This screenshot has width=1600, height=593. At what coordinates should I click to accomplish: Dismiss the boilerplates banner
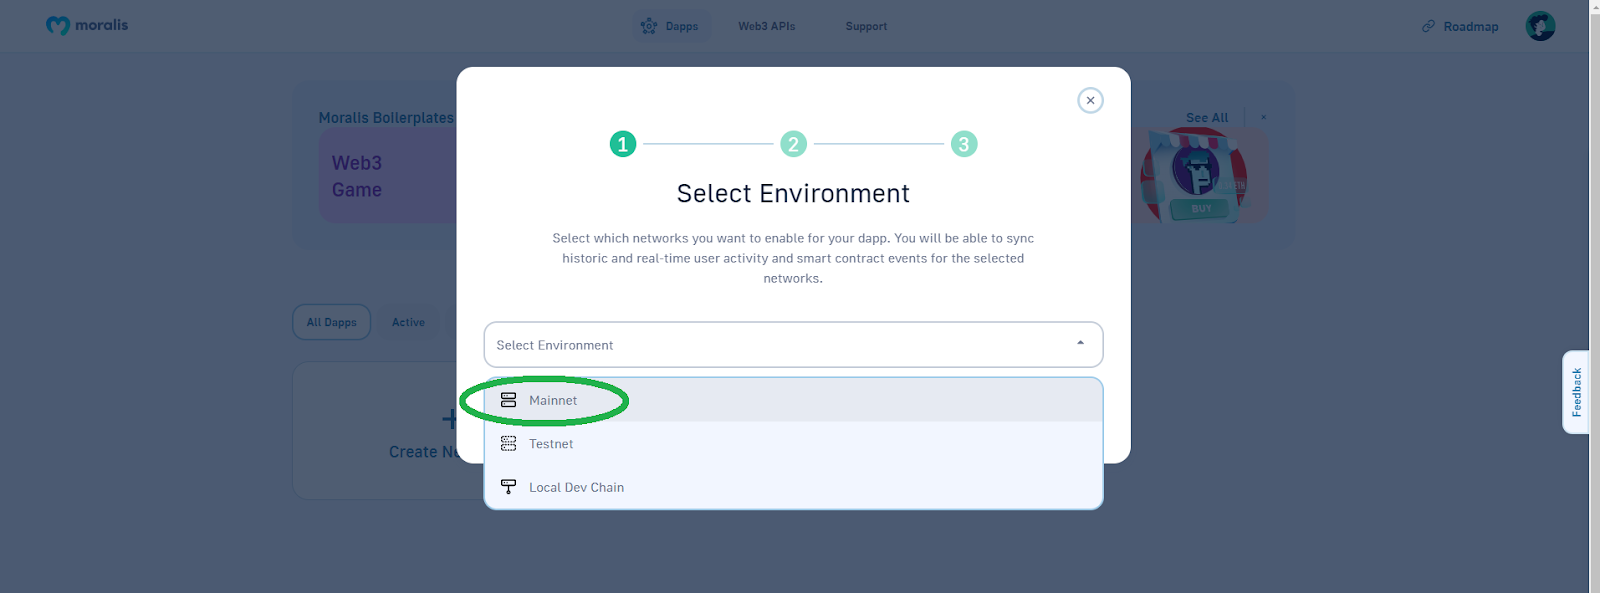coord(1263,118)
